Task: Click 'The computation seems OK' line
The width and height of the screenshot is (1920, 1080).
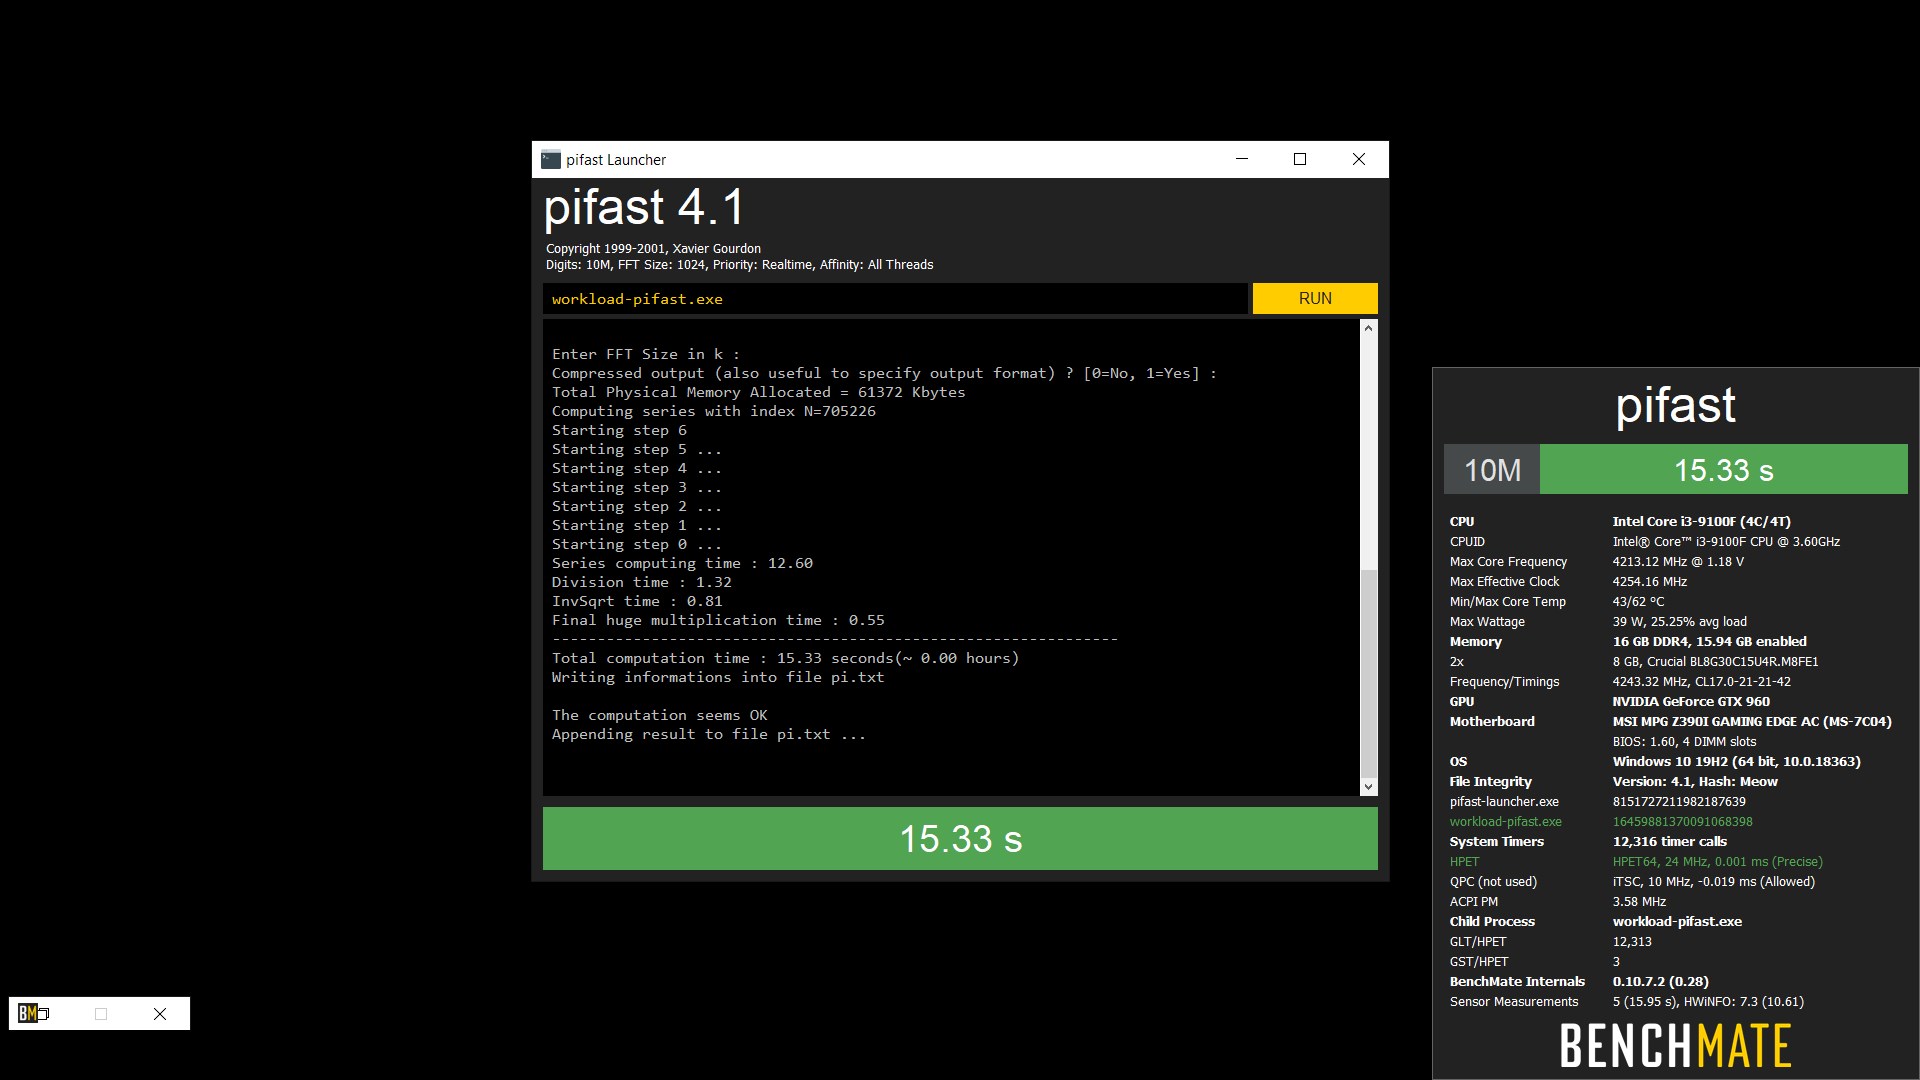Action: tap(660, 715)
